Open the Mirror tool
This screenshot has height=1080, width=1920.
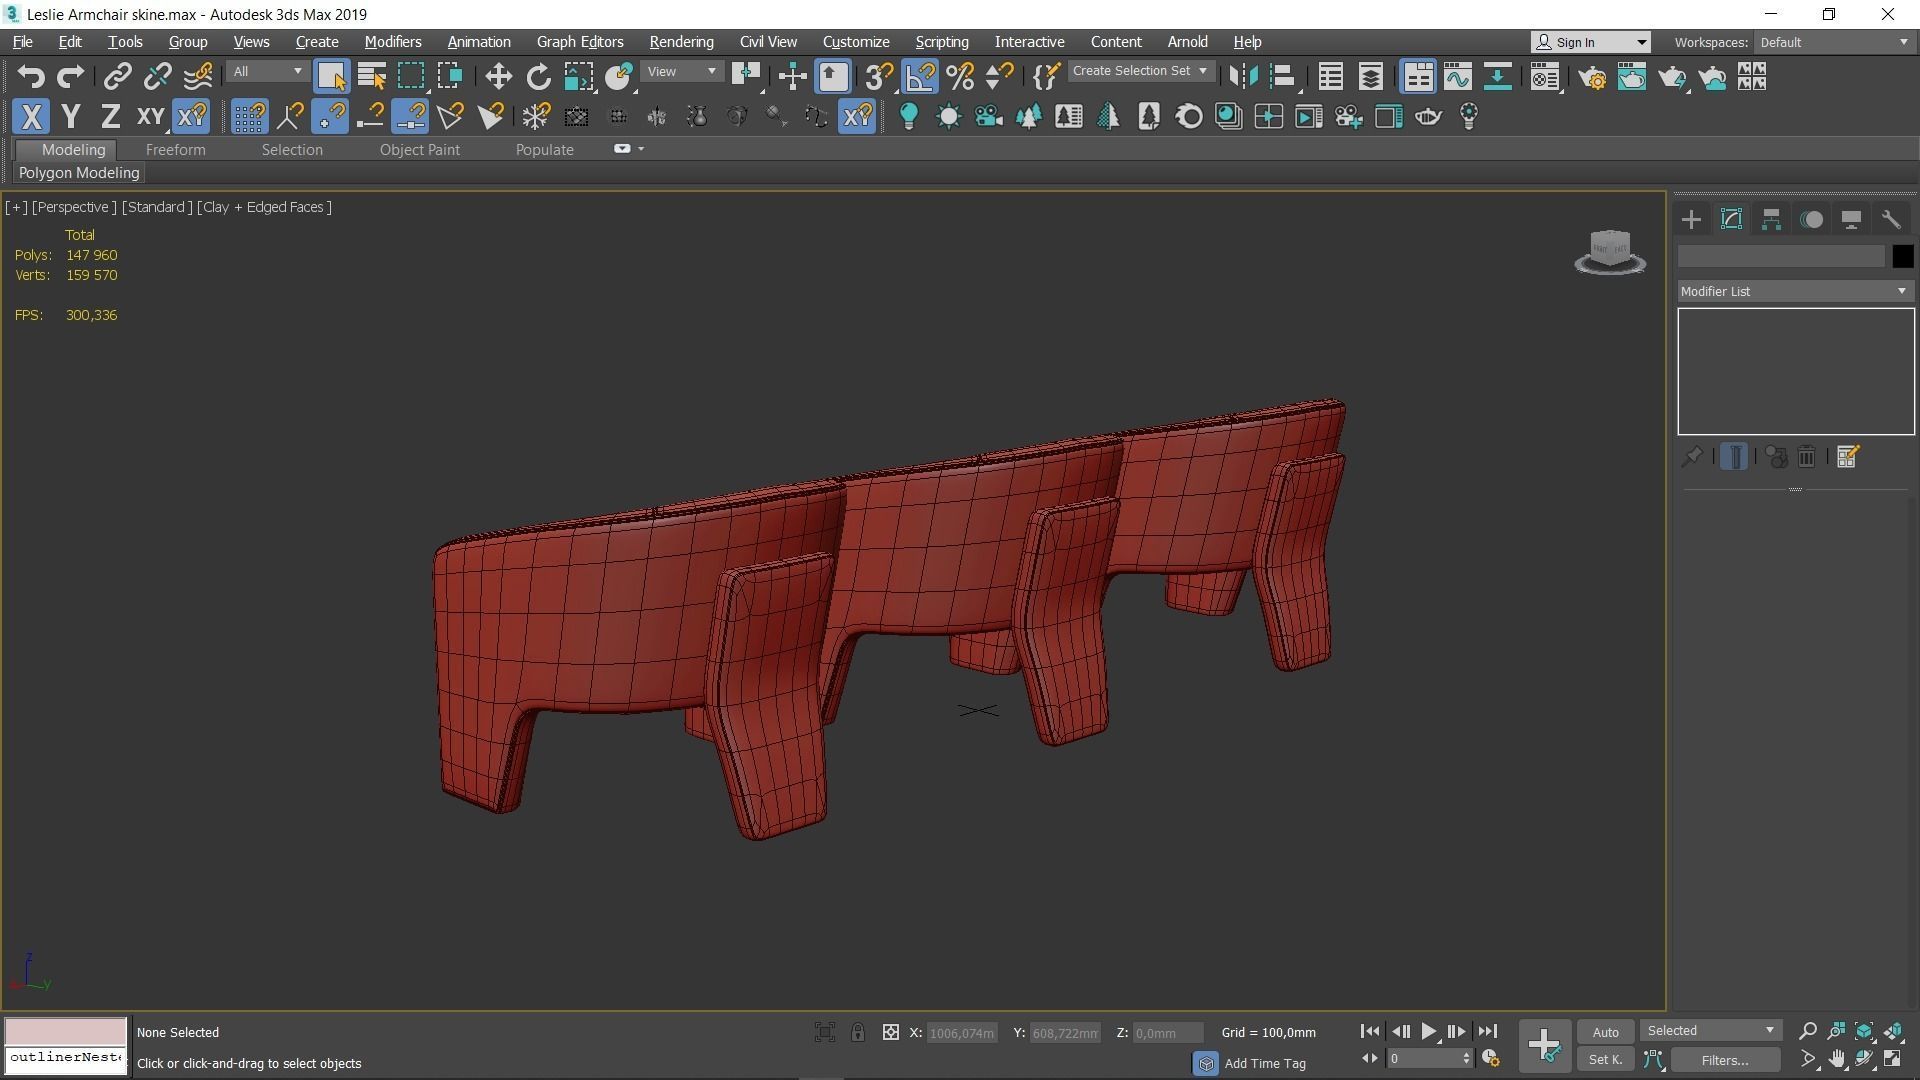1243,77
